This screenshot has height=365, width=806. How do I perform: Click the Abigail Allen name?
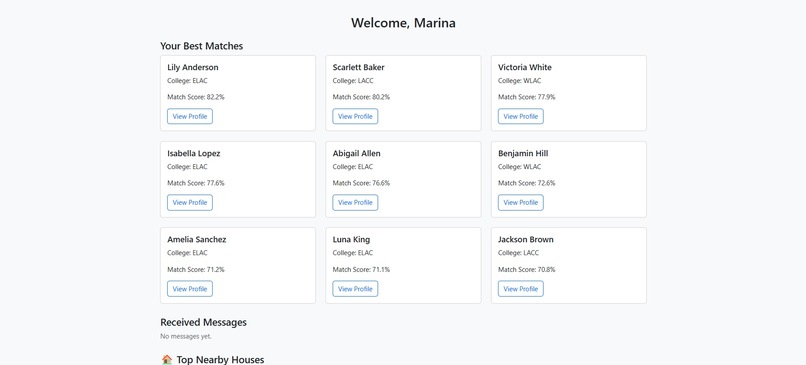[x=357, y=153]
